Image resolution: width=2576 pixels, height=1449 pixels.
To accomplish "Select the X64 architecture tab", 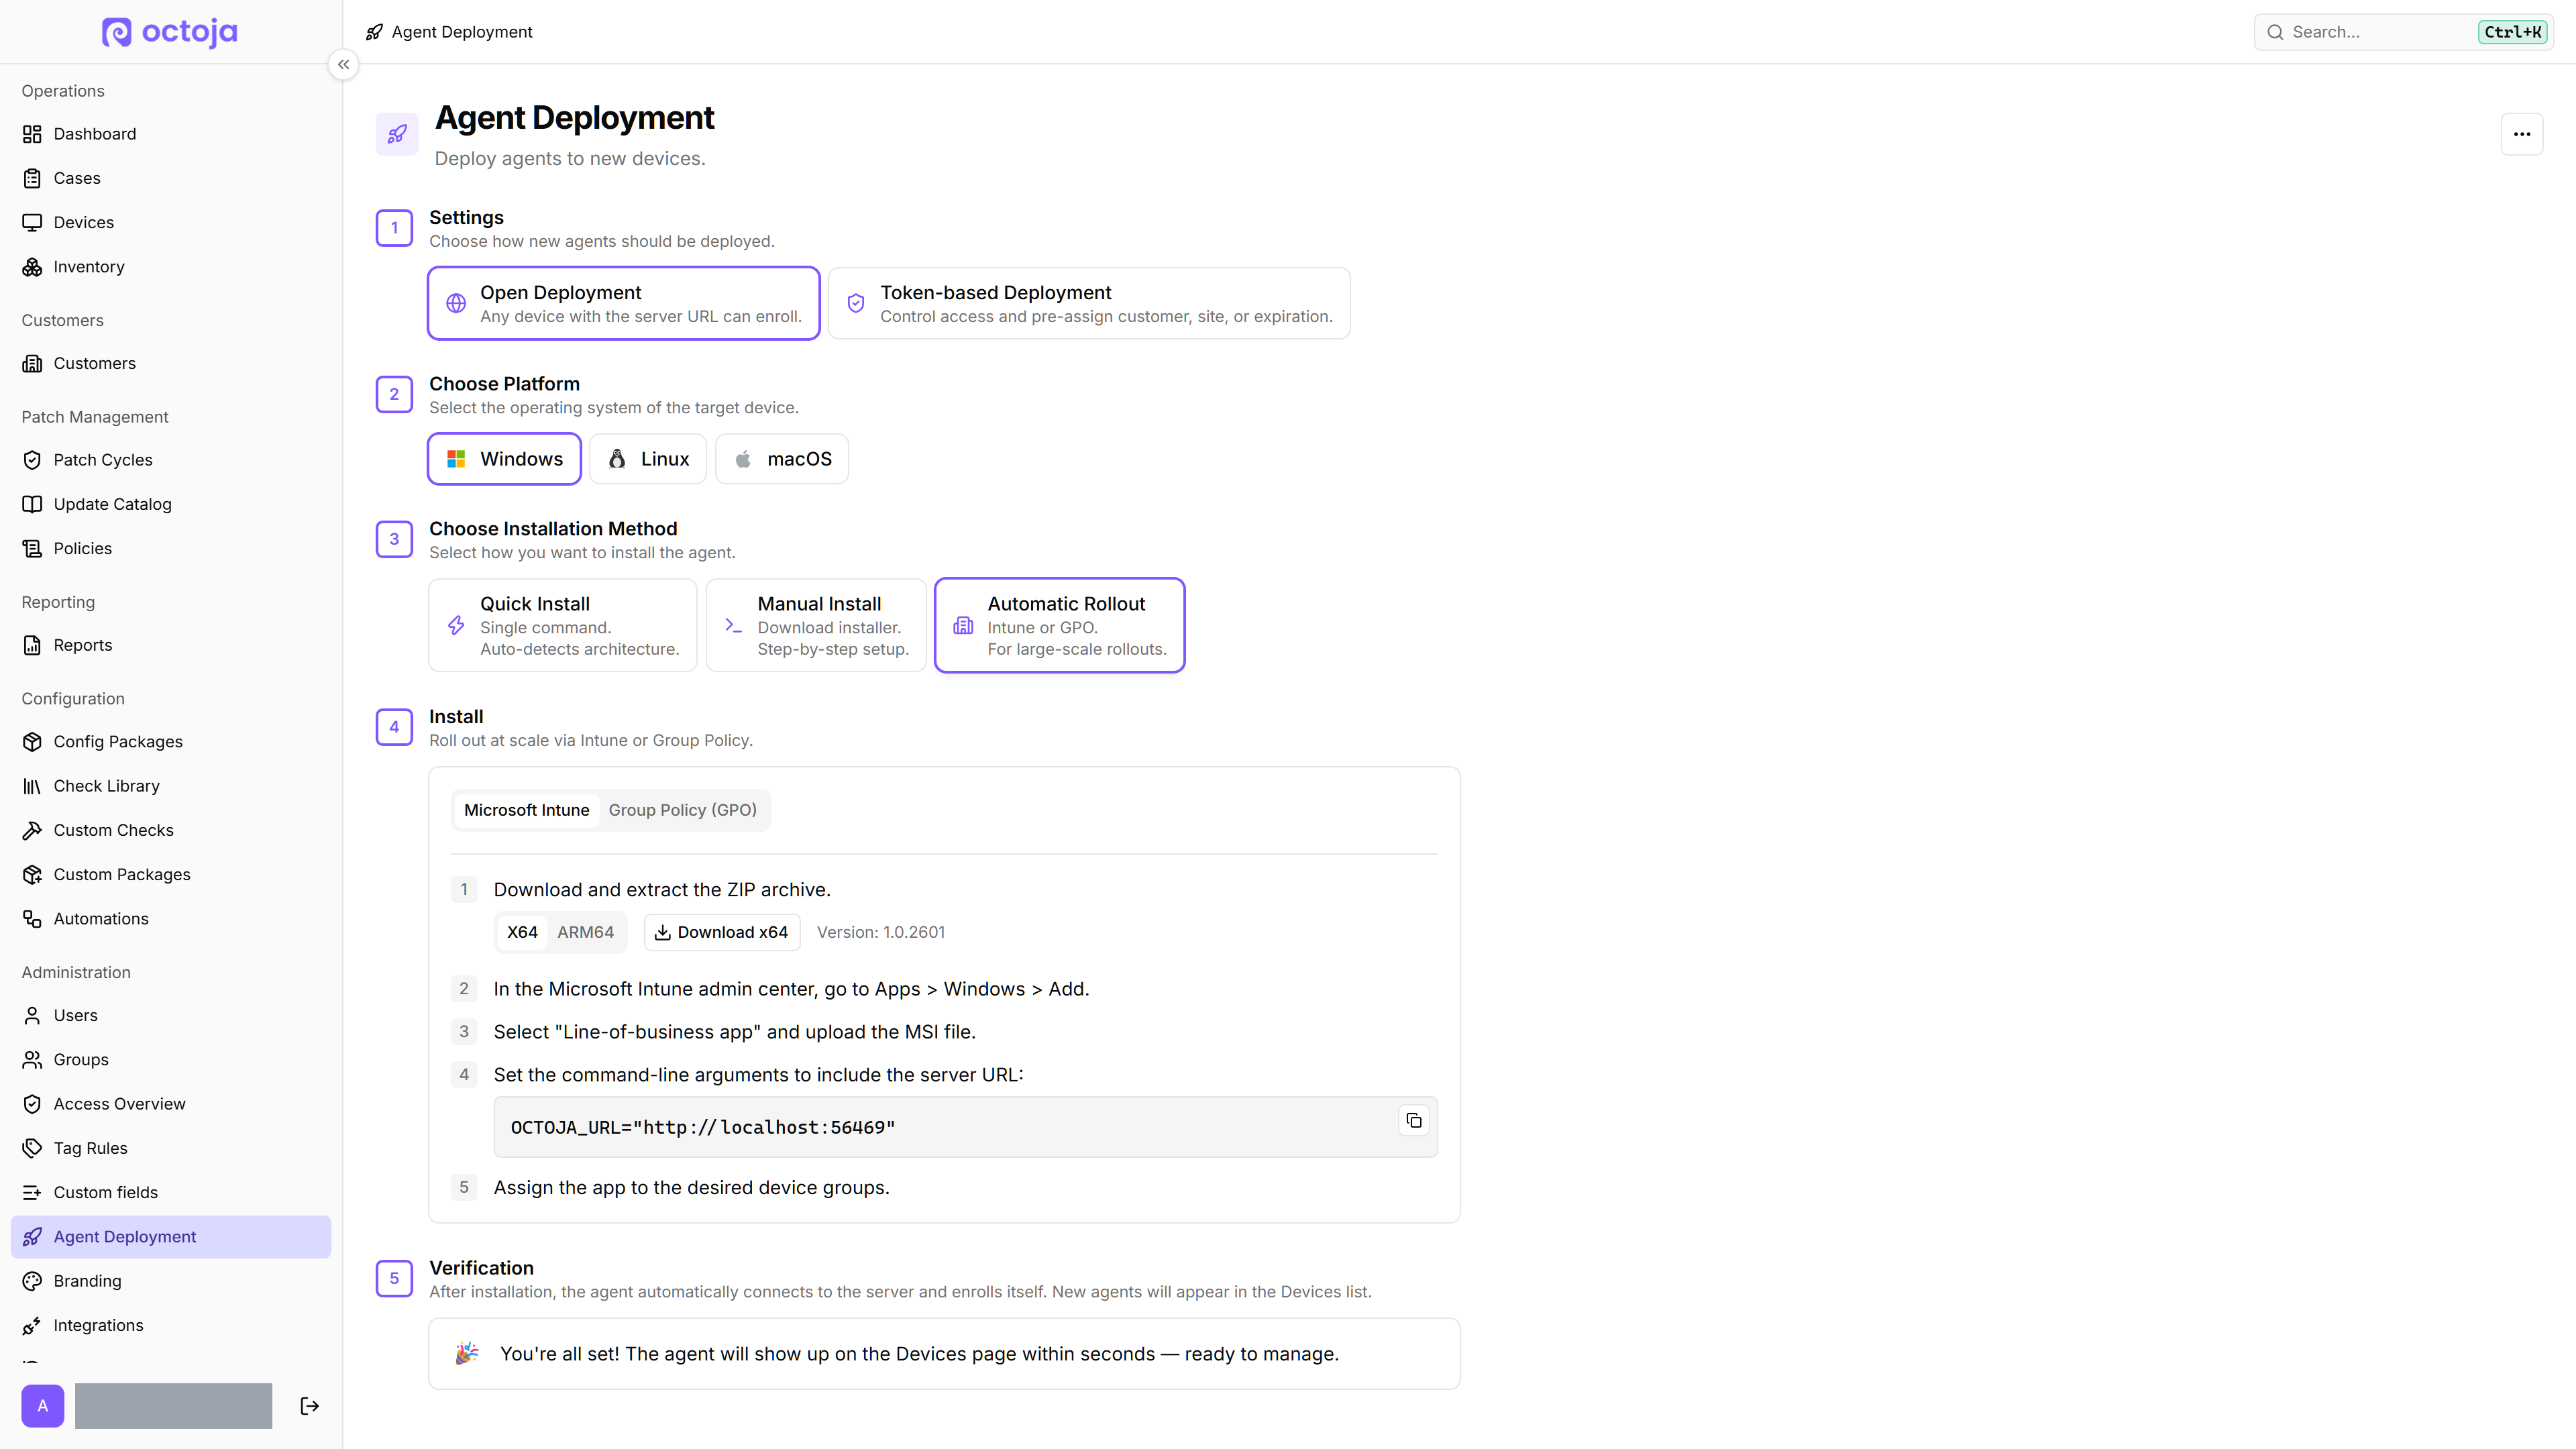I will point(522,932).
